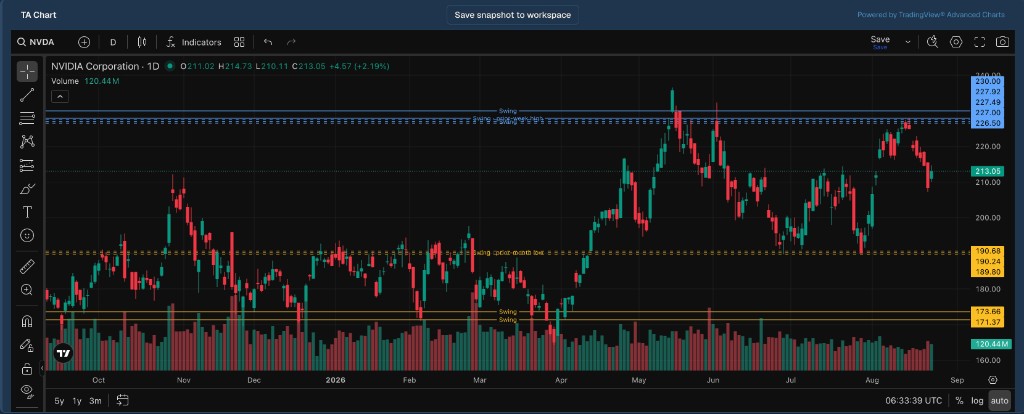Save the chart layout with Save button
Screen dimensions: 1024x414
tap(880, 42)
